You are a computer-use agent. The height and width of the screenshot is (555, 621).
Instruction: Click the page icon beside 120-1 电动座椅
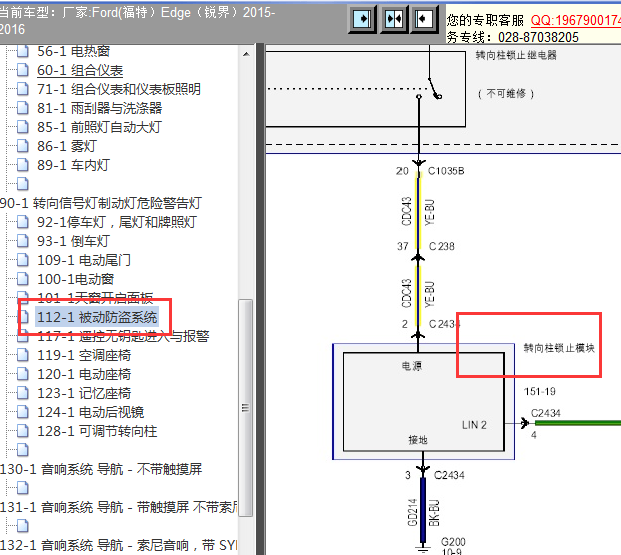pyautogui.click(x=23, y=374)
